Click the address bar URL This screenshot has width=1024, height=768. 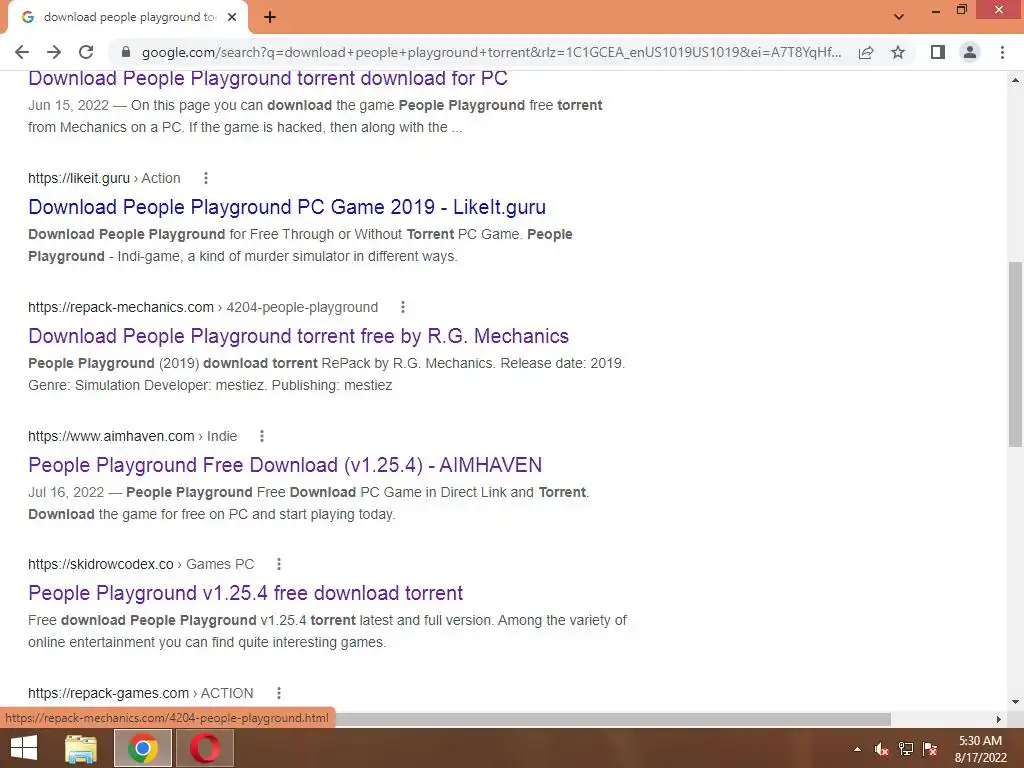pyautogui.click(x=491, y=52)
